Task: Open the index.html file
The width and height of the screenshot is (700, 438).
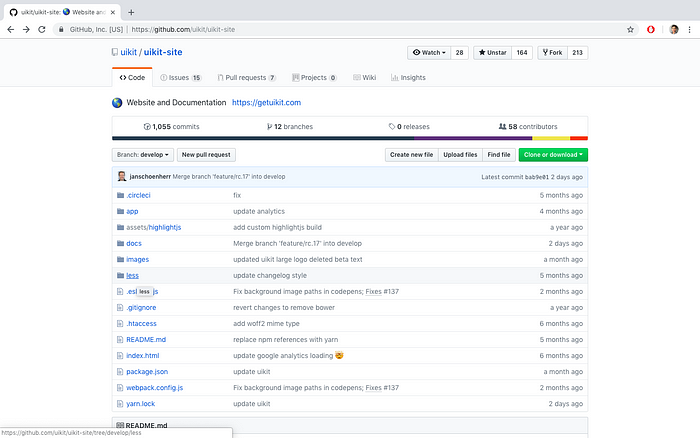Action: click(143, 356)
